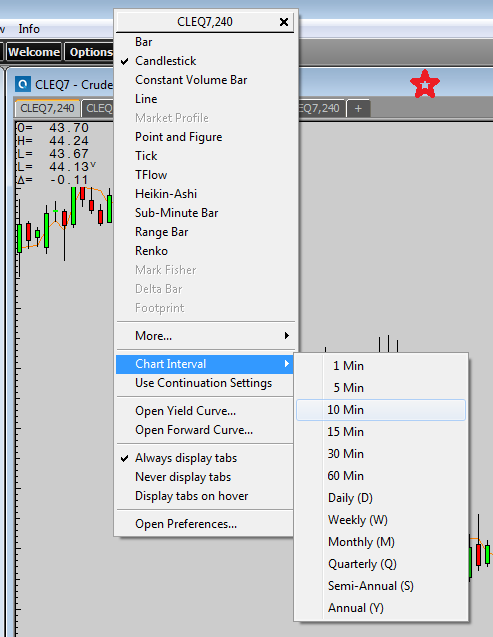Expand the More... submenu
493x637 pixels.
tap(205, 336)
